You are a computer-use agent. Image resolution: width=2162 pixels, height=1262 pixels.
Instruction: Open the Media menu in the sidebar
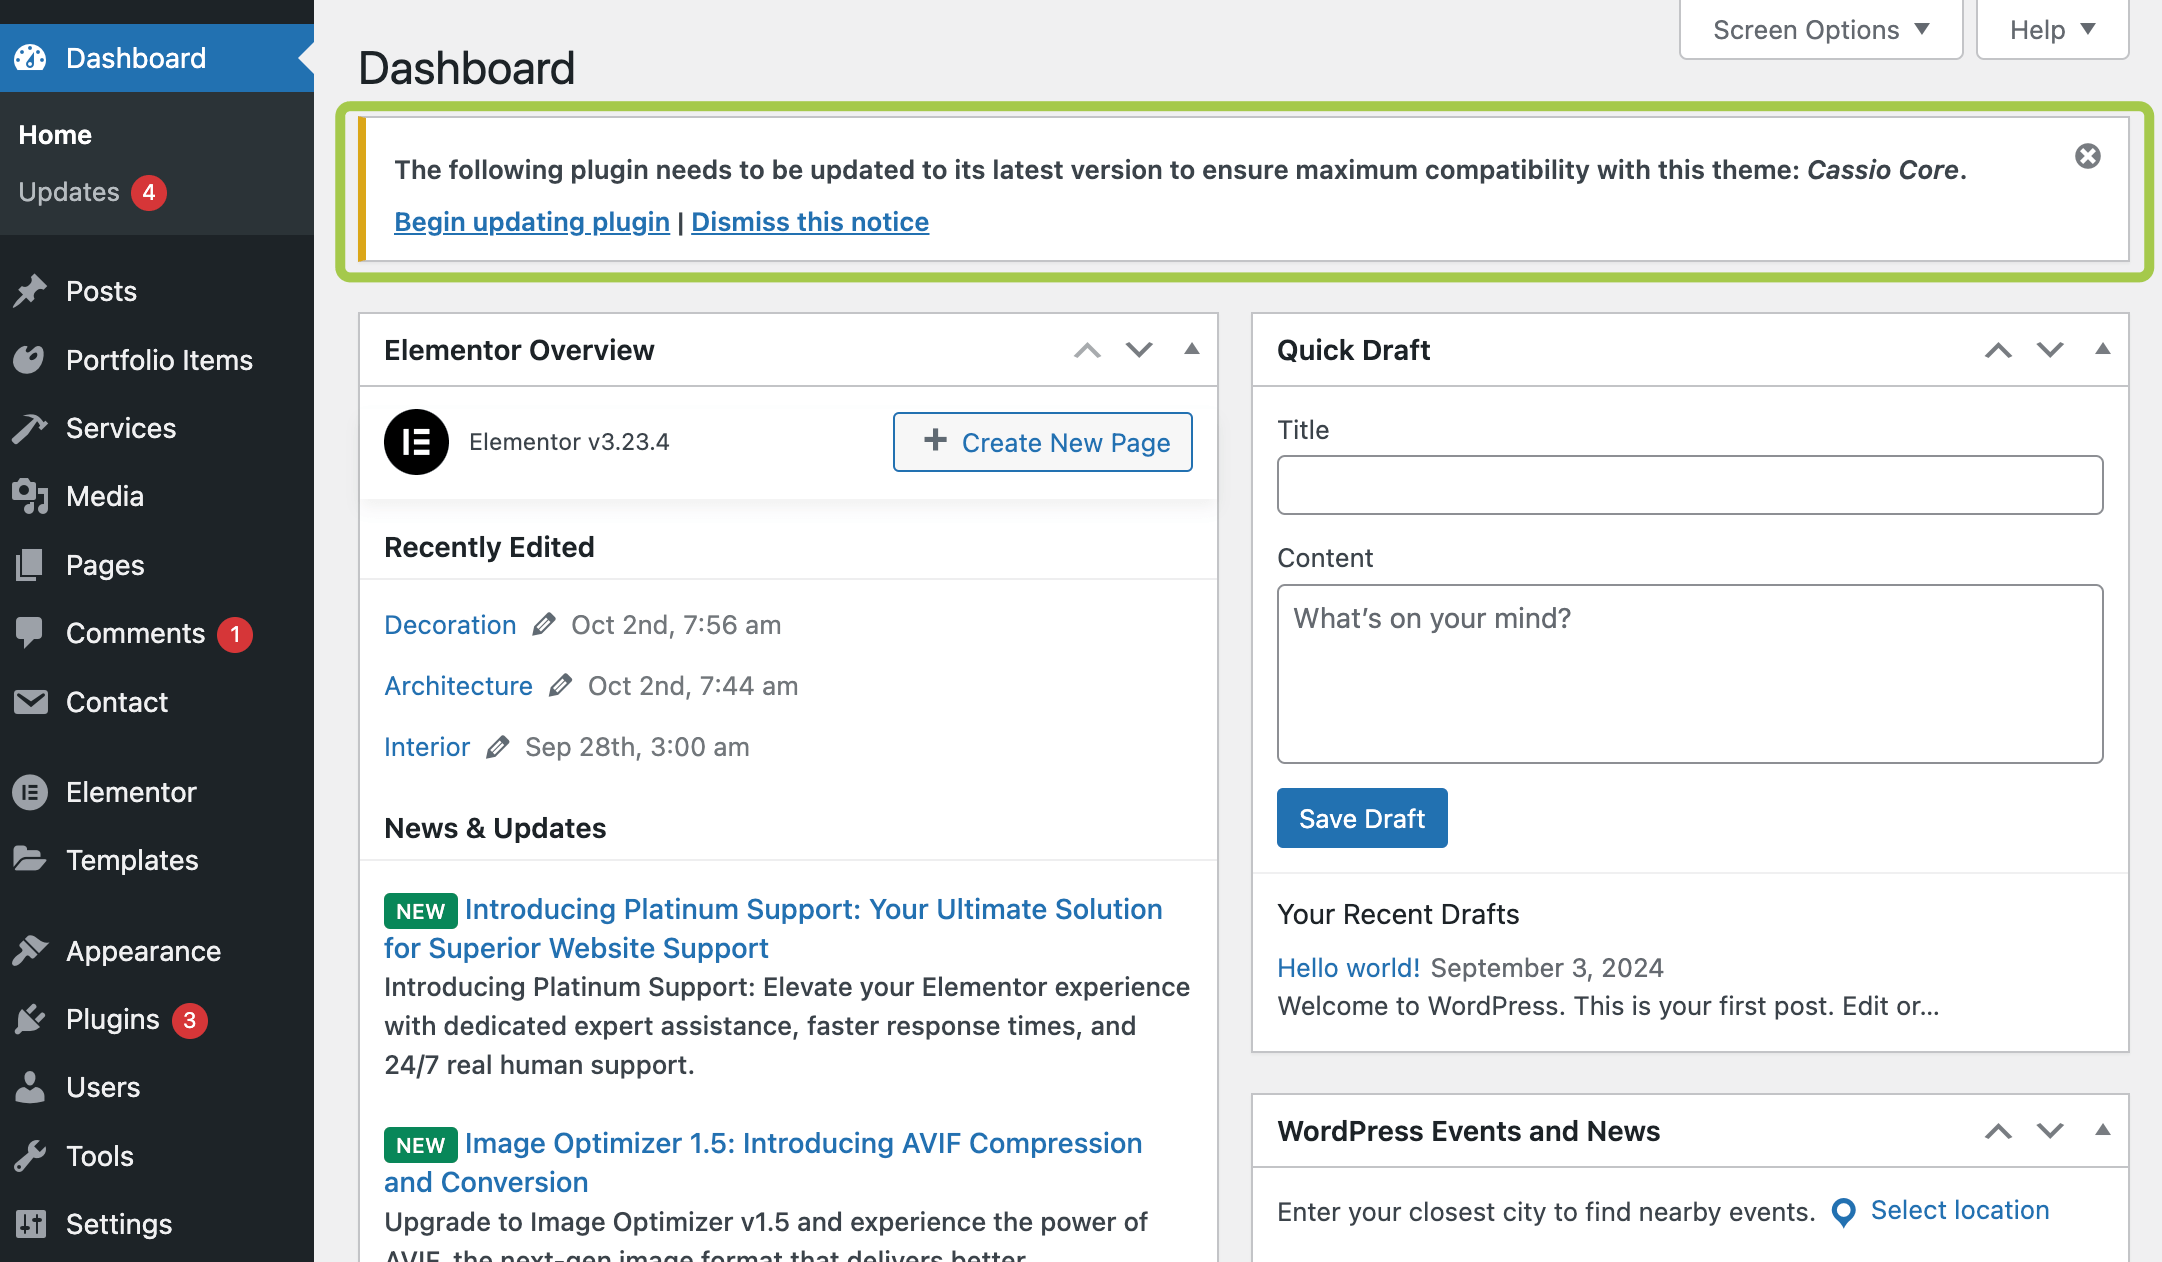[104, 496]
